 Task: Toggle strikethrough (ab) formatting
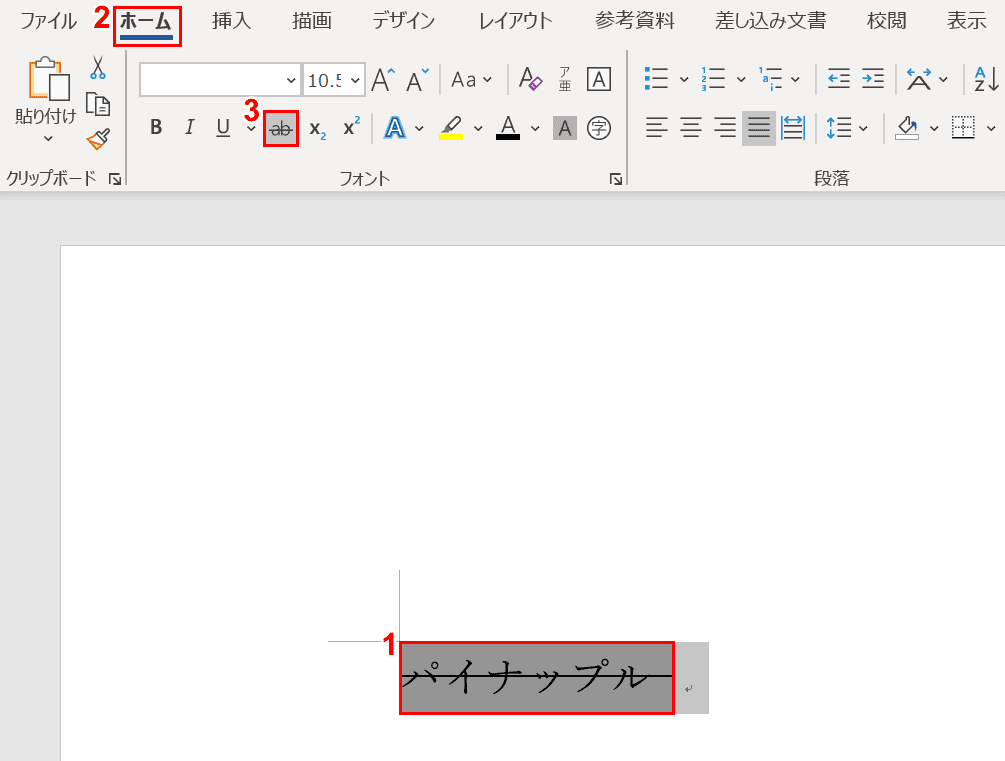point(281,129)
